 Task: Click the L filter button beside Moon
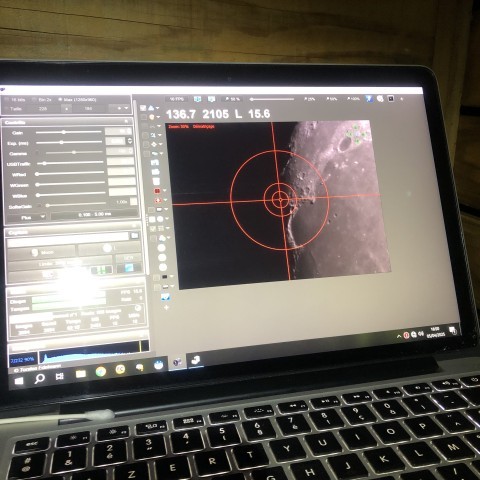(x=109, y=248)
